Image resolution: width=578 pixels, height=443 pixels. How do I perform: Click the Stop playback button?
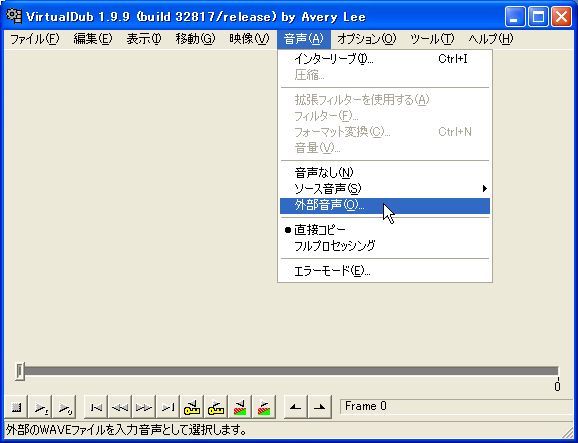click(x=16, y=407)
